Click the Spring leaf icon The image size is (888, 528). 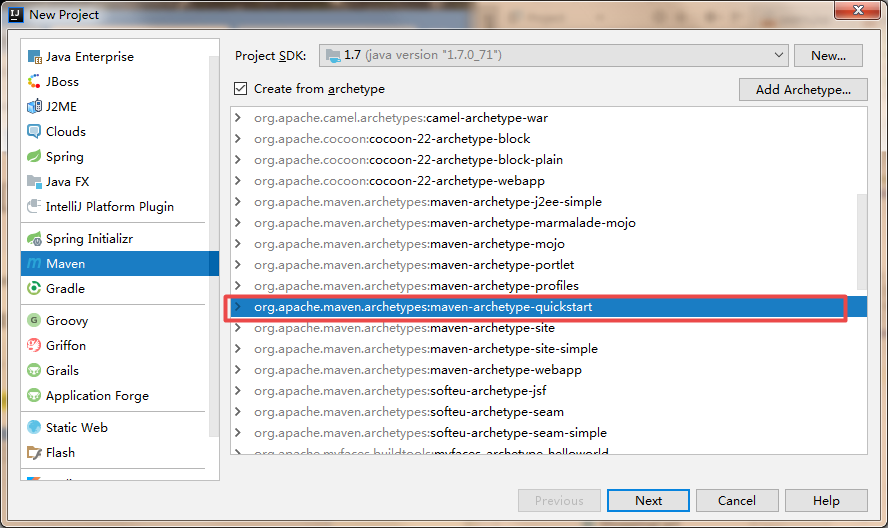35,156
